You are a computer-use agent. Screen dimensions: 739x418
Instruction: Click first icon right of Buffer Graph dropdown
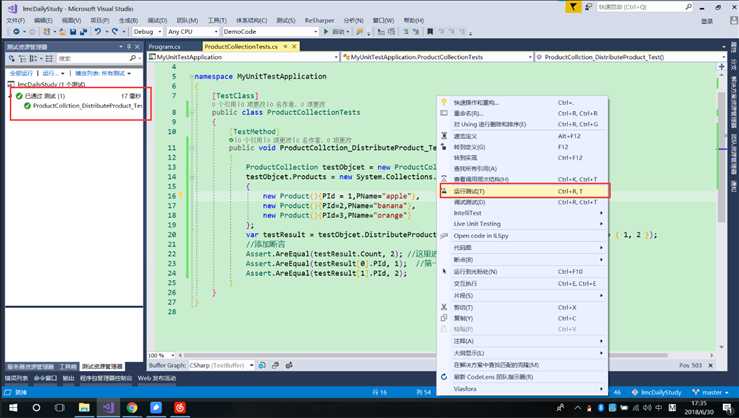tap(262, 365)
